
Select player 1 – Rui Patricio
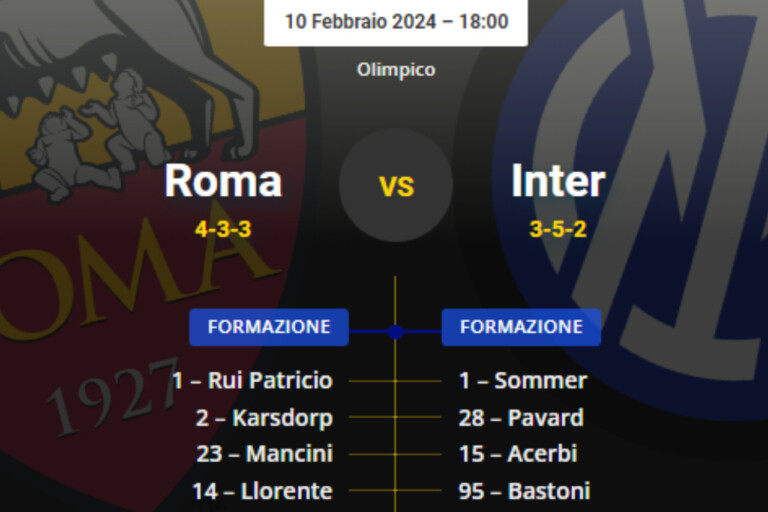coord(252,381)
